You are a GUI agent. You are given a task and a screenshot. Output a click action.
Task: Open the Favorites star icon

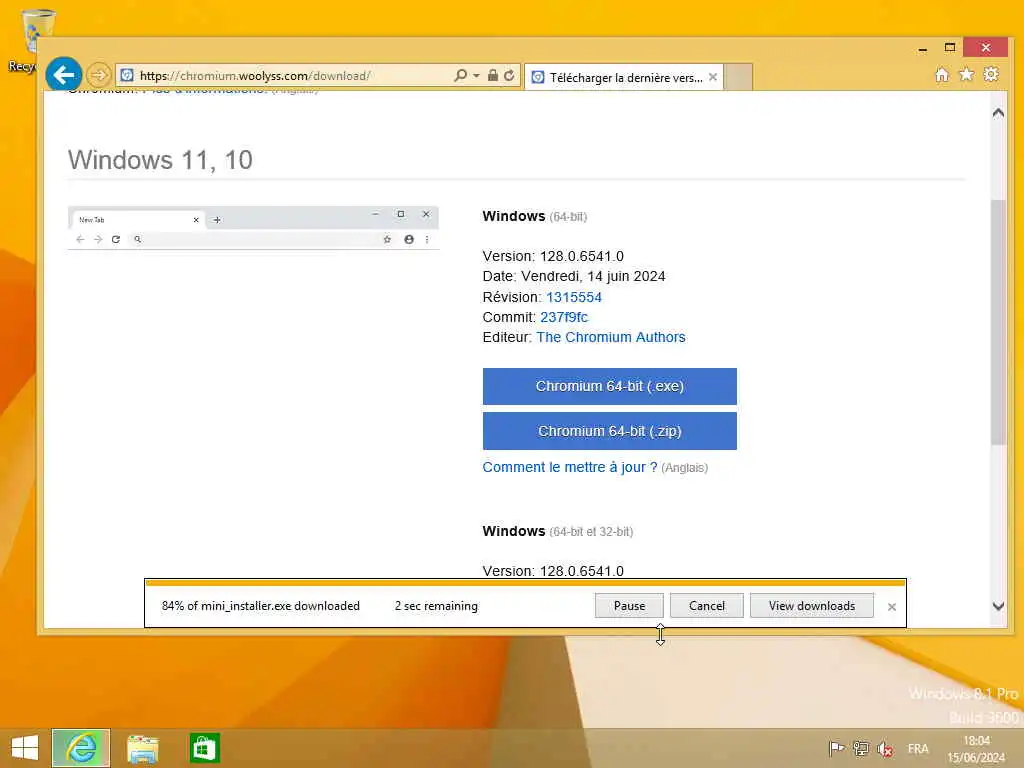pyautogui.click(x=967, y=74)
